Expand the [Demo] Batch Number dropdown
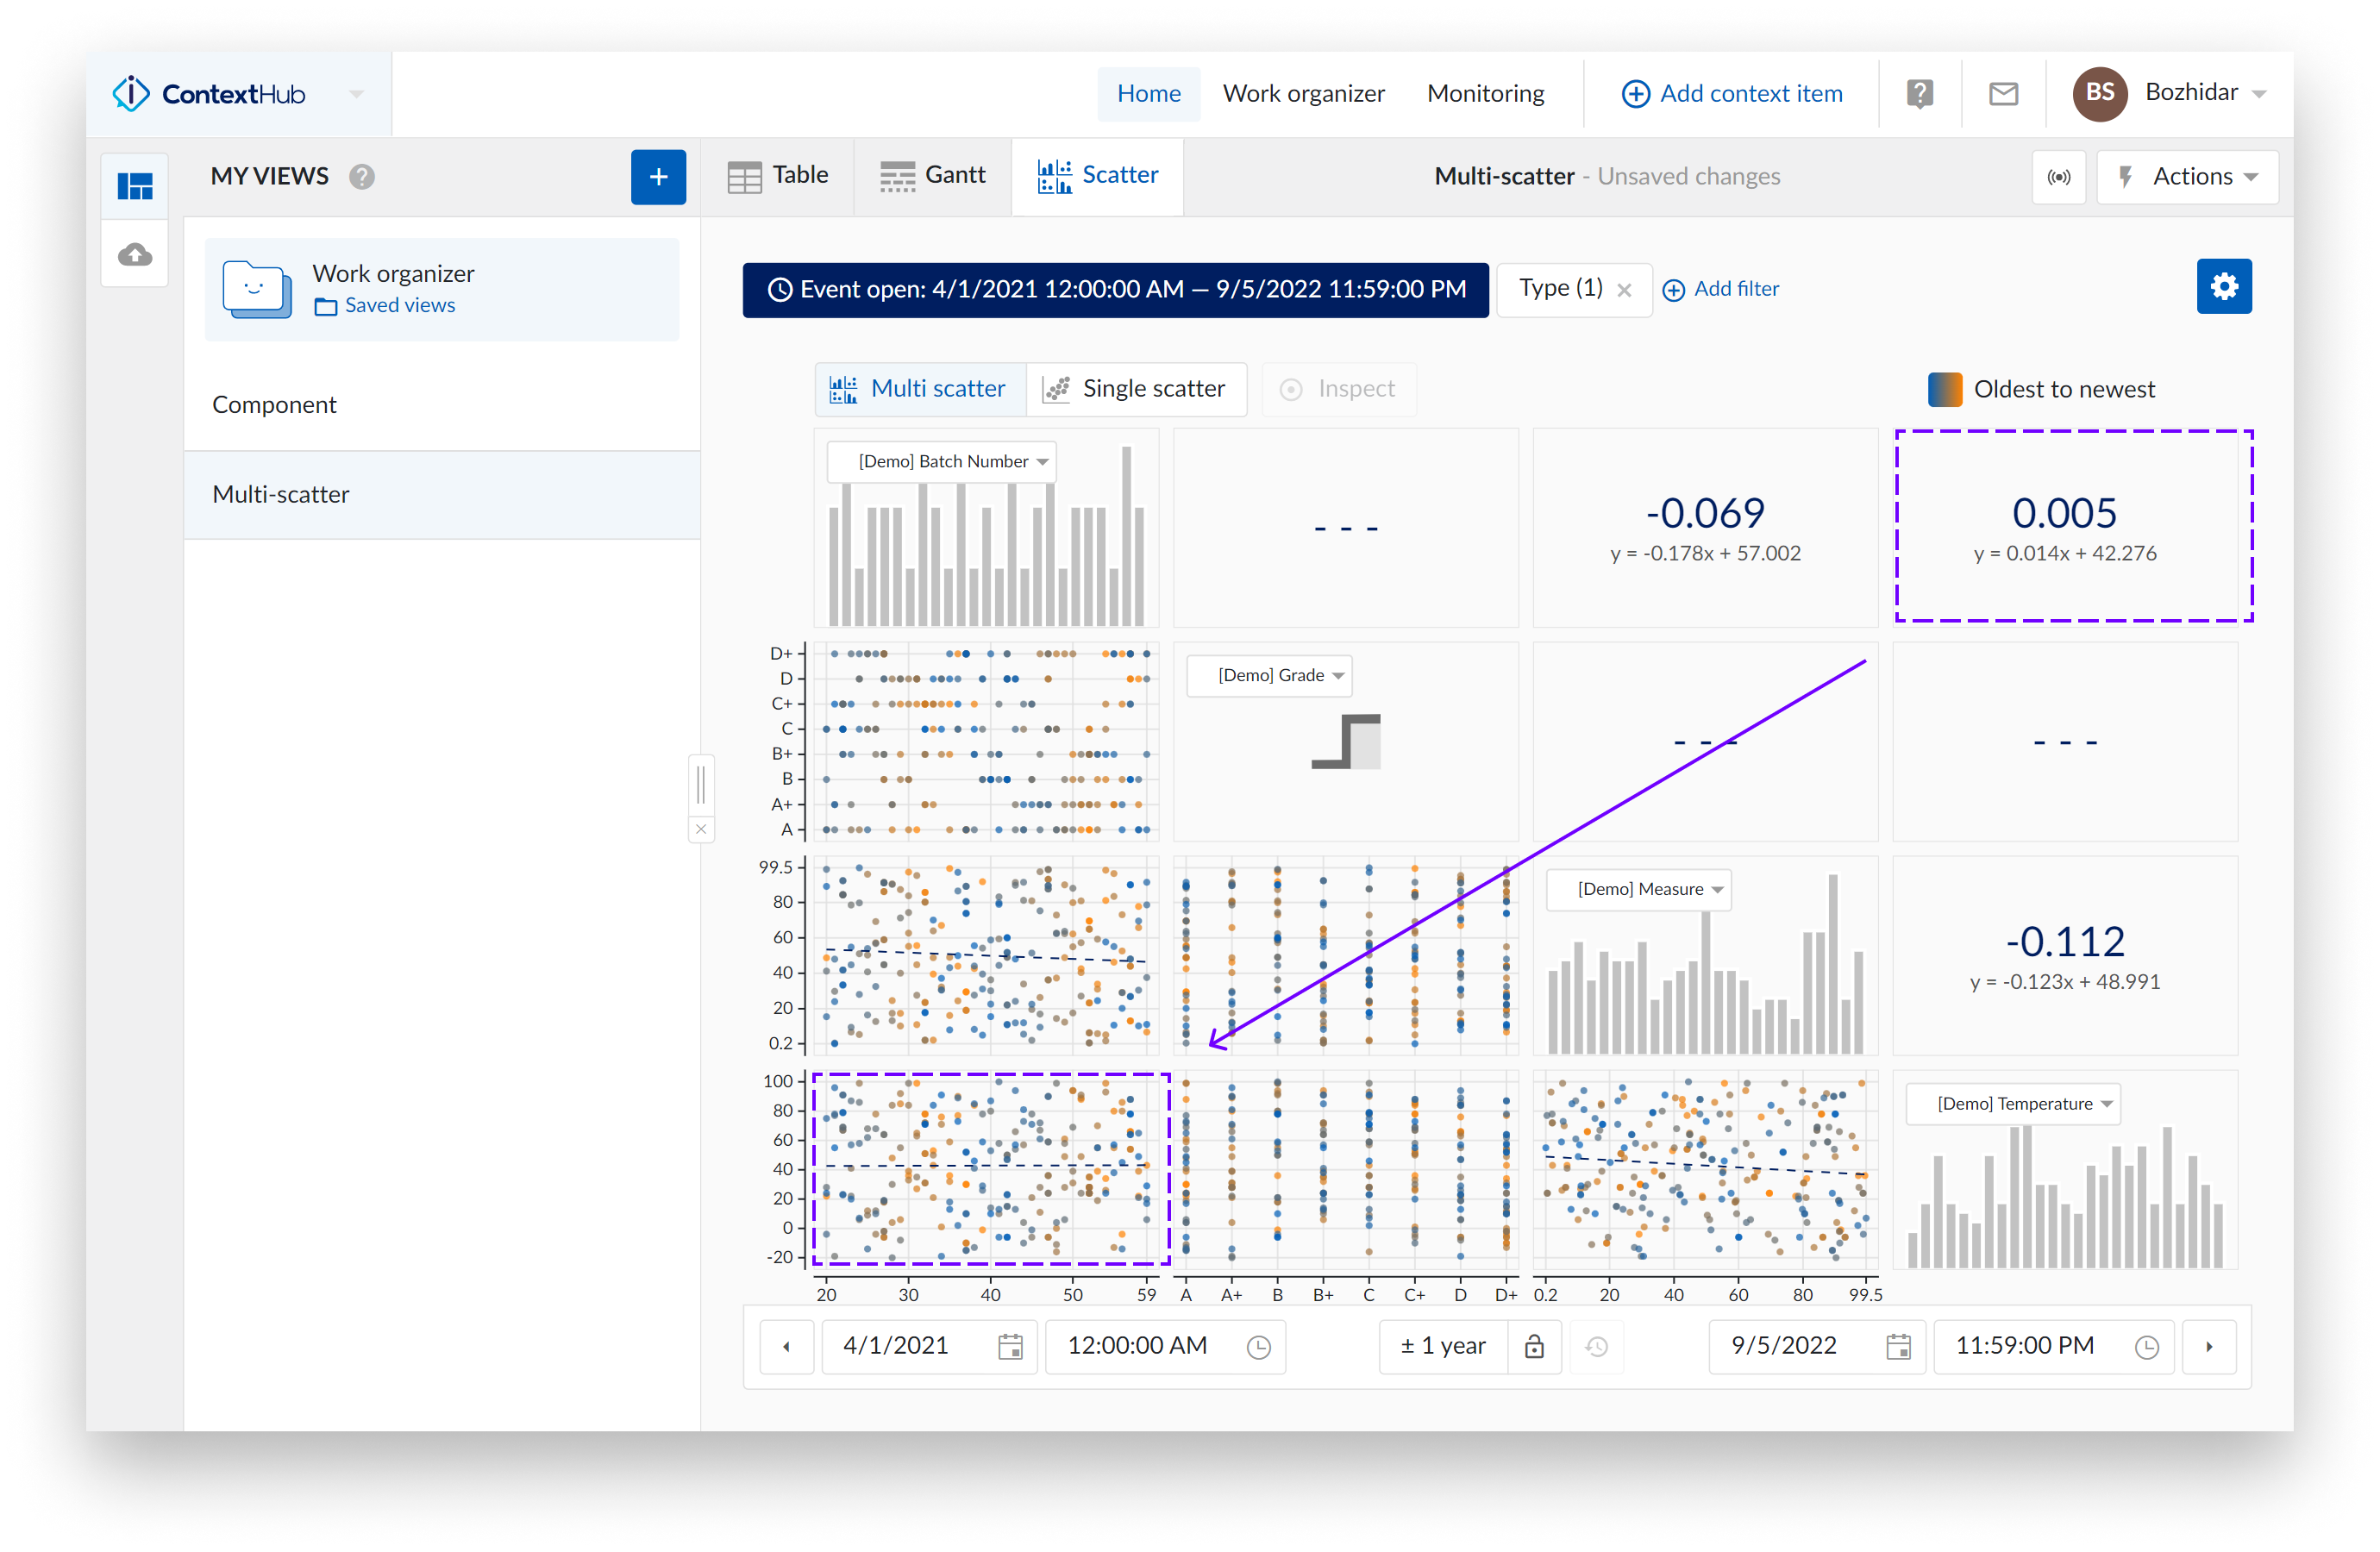Image resolution: width=2380 pixels, height=1552 pixels. tap(942, 462)
